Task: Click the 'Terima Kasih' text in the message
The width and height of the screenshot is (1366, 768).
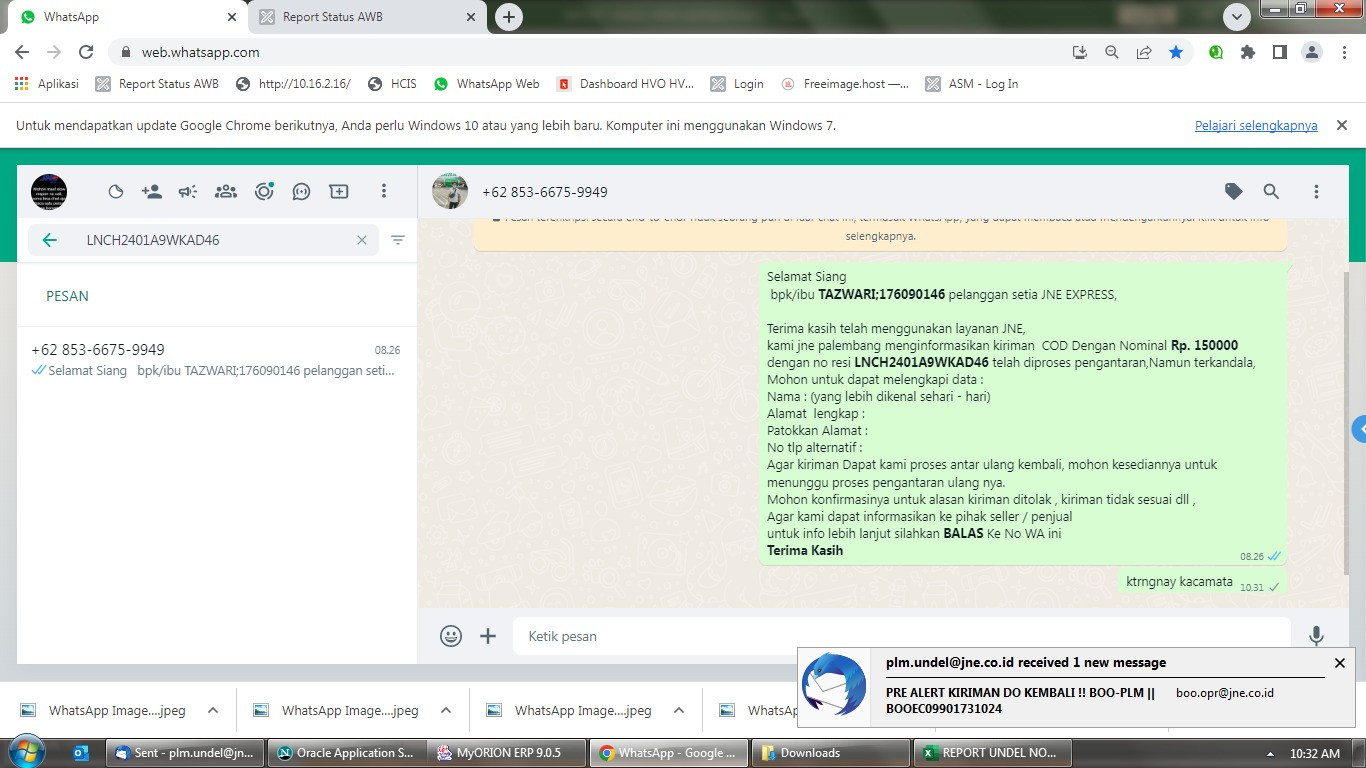Action: [x=805, y=550]
